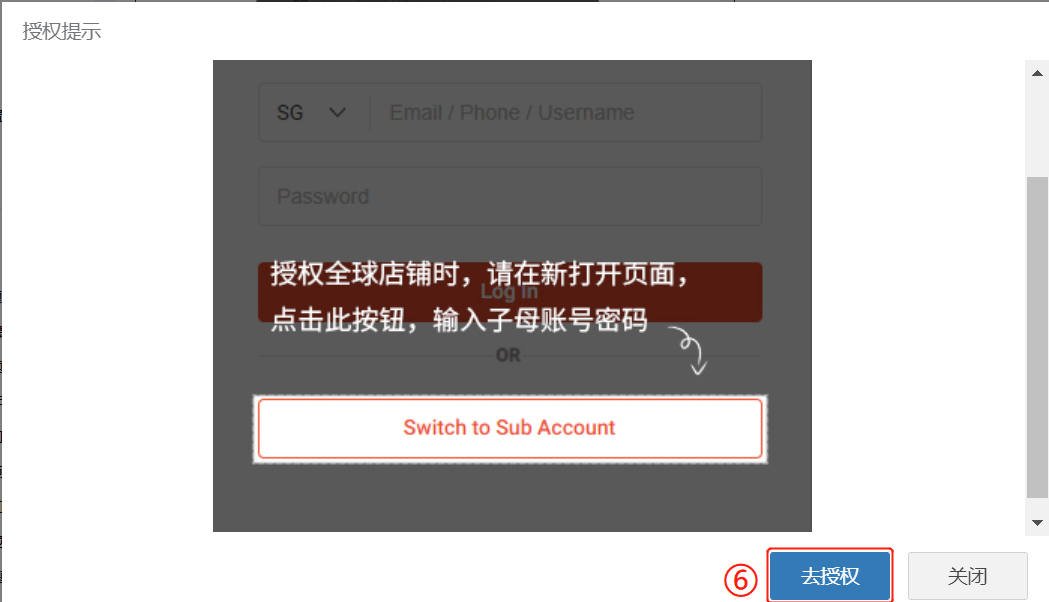Click the blue 去授权 button
Screen dimensions: 1049x602
[830, 576]
